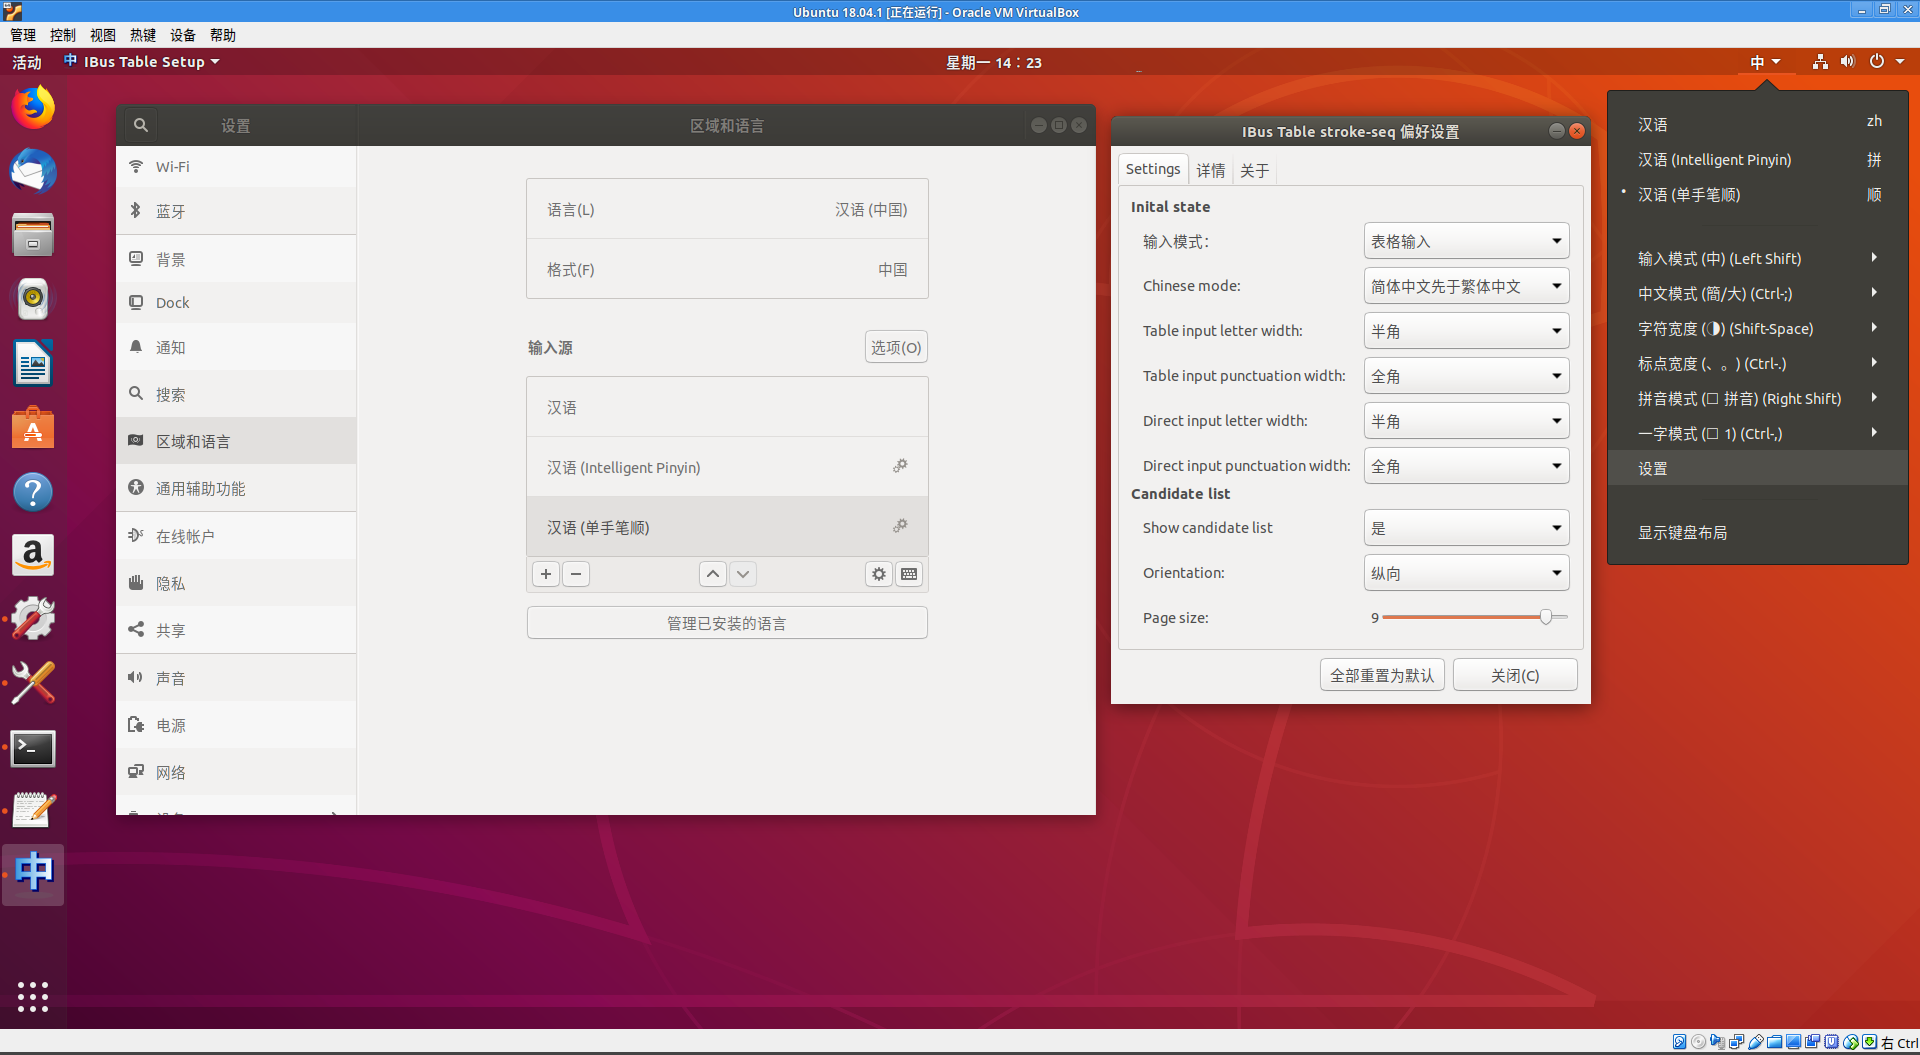Open 声音 in Settings sidebar
The width and height of the screenshot is (1920, 1055).
(236, 678)
